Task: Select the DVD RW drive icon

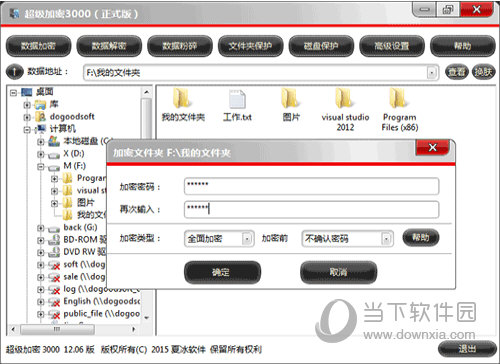Action: pyautogui.click(x=54, y=252)
